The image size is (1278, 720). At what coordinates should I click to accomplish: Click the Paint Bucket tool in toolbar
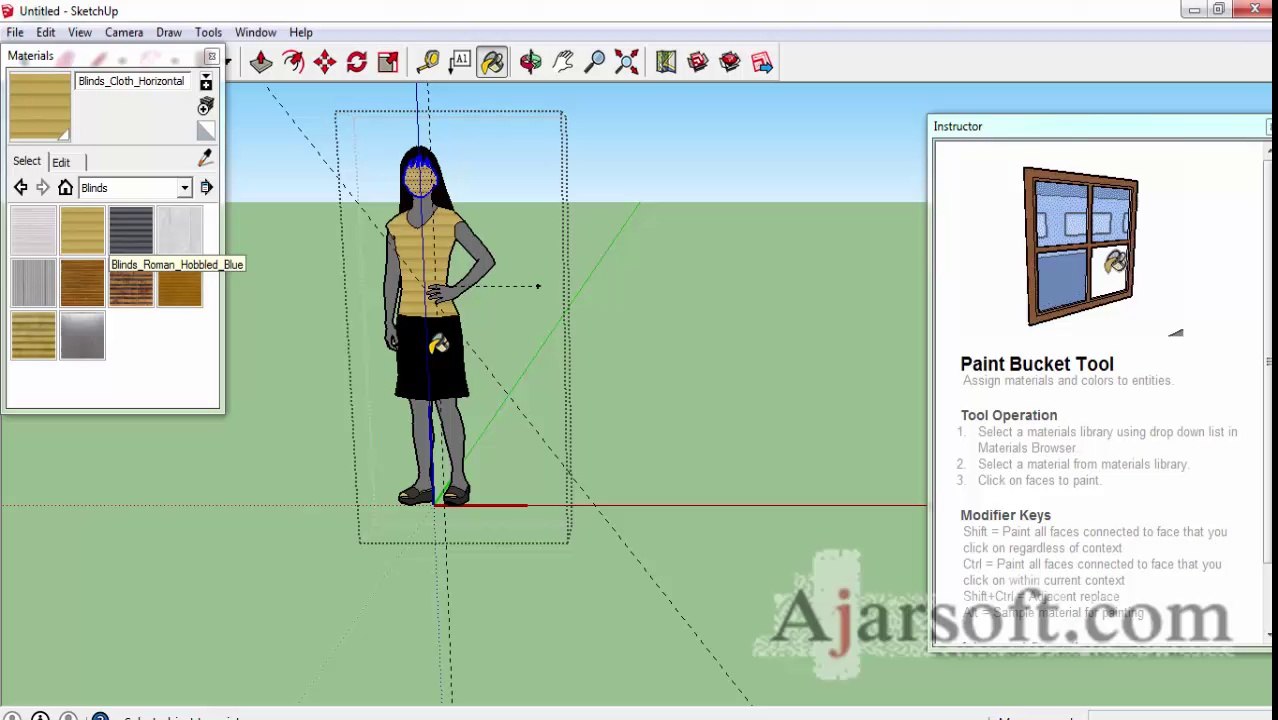click(x=492, y=62)
